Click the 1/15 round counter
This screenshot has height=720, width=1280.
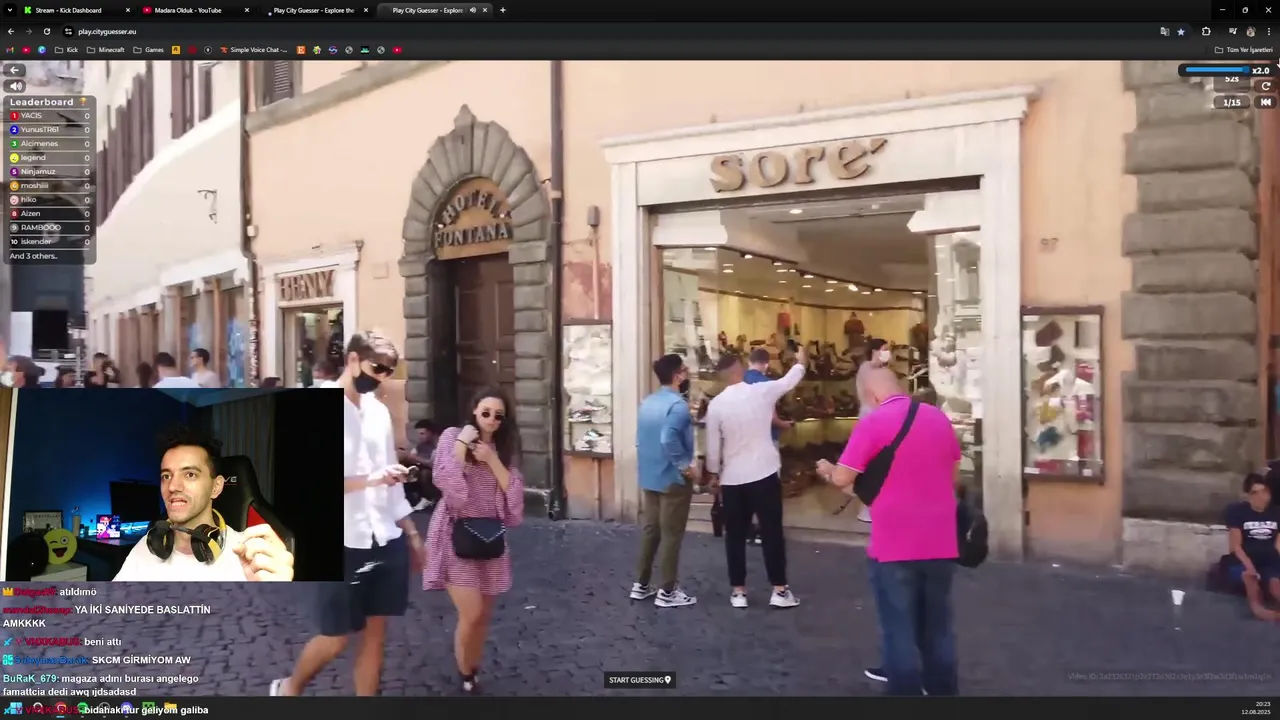tap(1232, 102)
